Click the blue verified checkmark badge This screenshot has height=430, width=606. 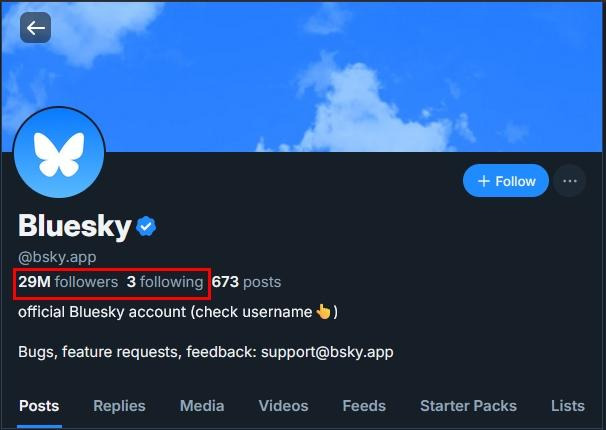point(147,227)
